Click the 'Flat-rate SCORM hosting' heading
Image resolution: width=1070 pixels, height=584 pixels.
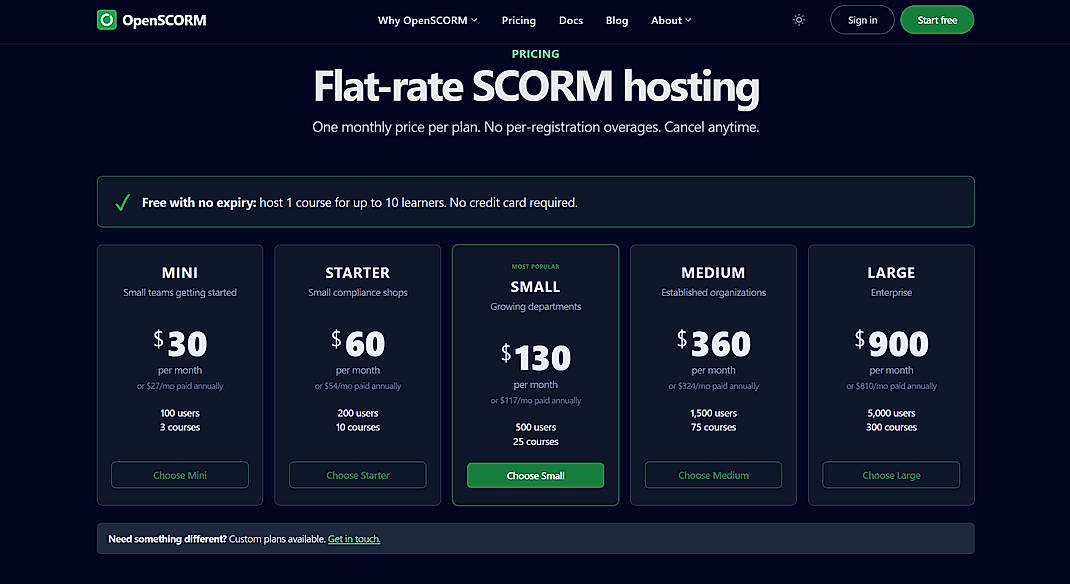click(x=536, y=87)
